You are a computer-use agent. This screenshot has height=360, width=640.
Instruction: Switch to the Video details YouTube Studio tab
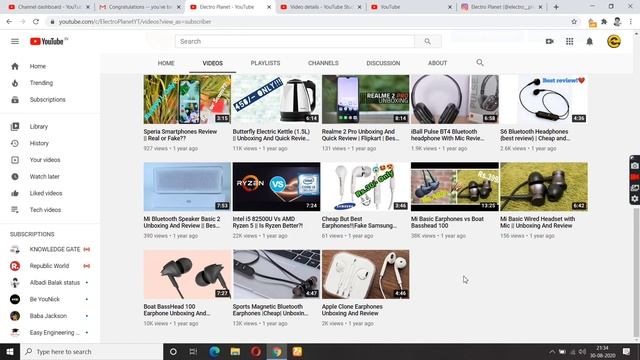321,7
